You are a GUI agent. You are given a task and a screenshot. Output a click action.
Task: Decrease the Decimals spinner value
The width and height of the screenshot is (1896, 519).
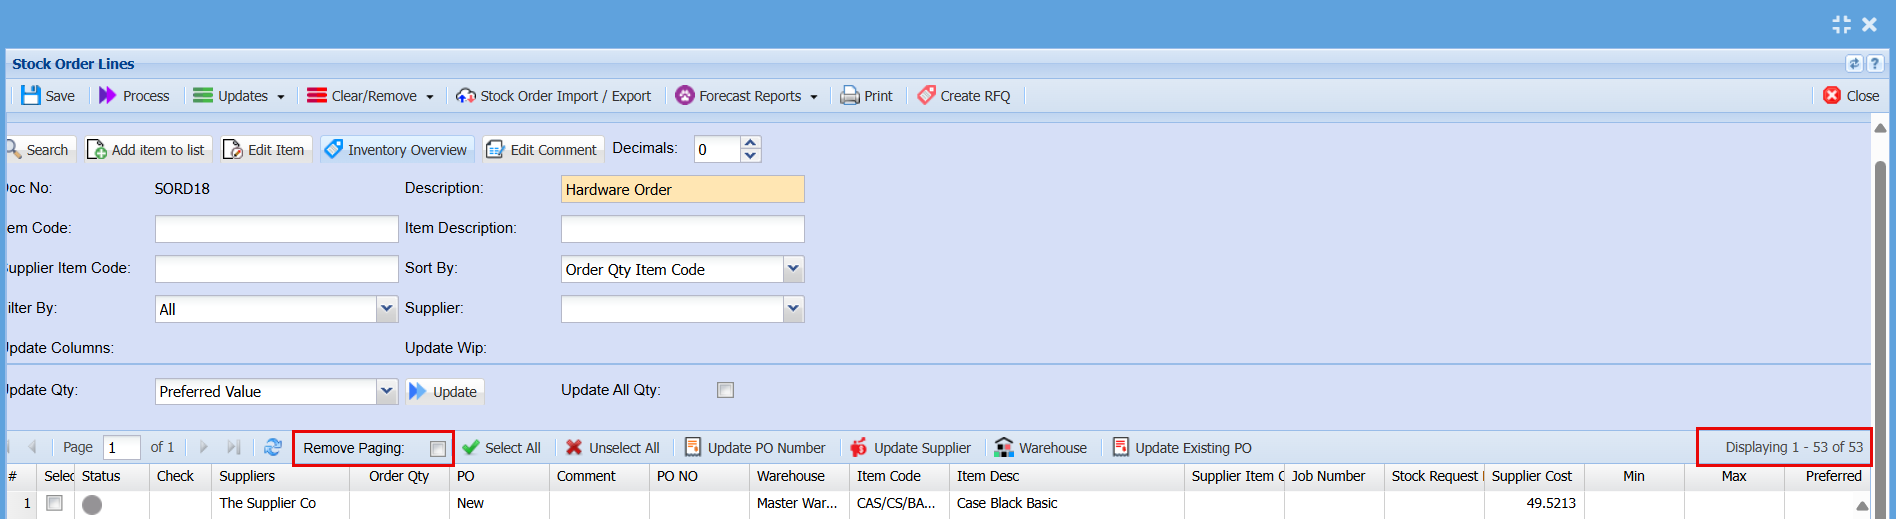click(x=751, y=156)
